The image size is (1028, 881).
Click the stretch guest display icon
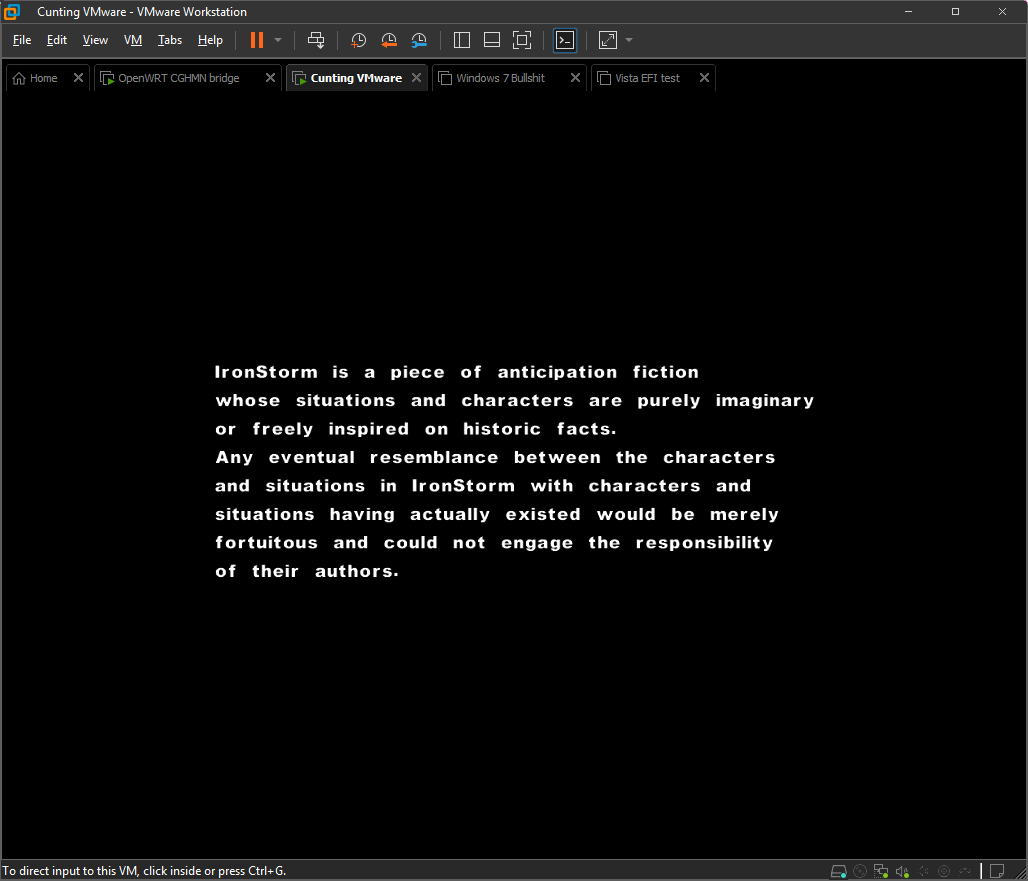(608, 40)
